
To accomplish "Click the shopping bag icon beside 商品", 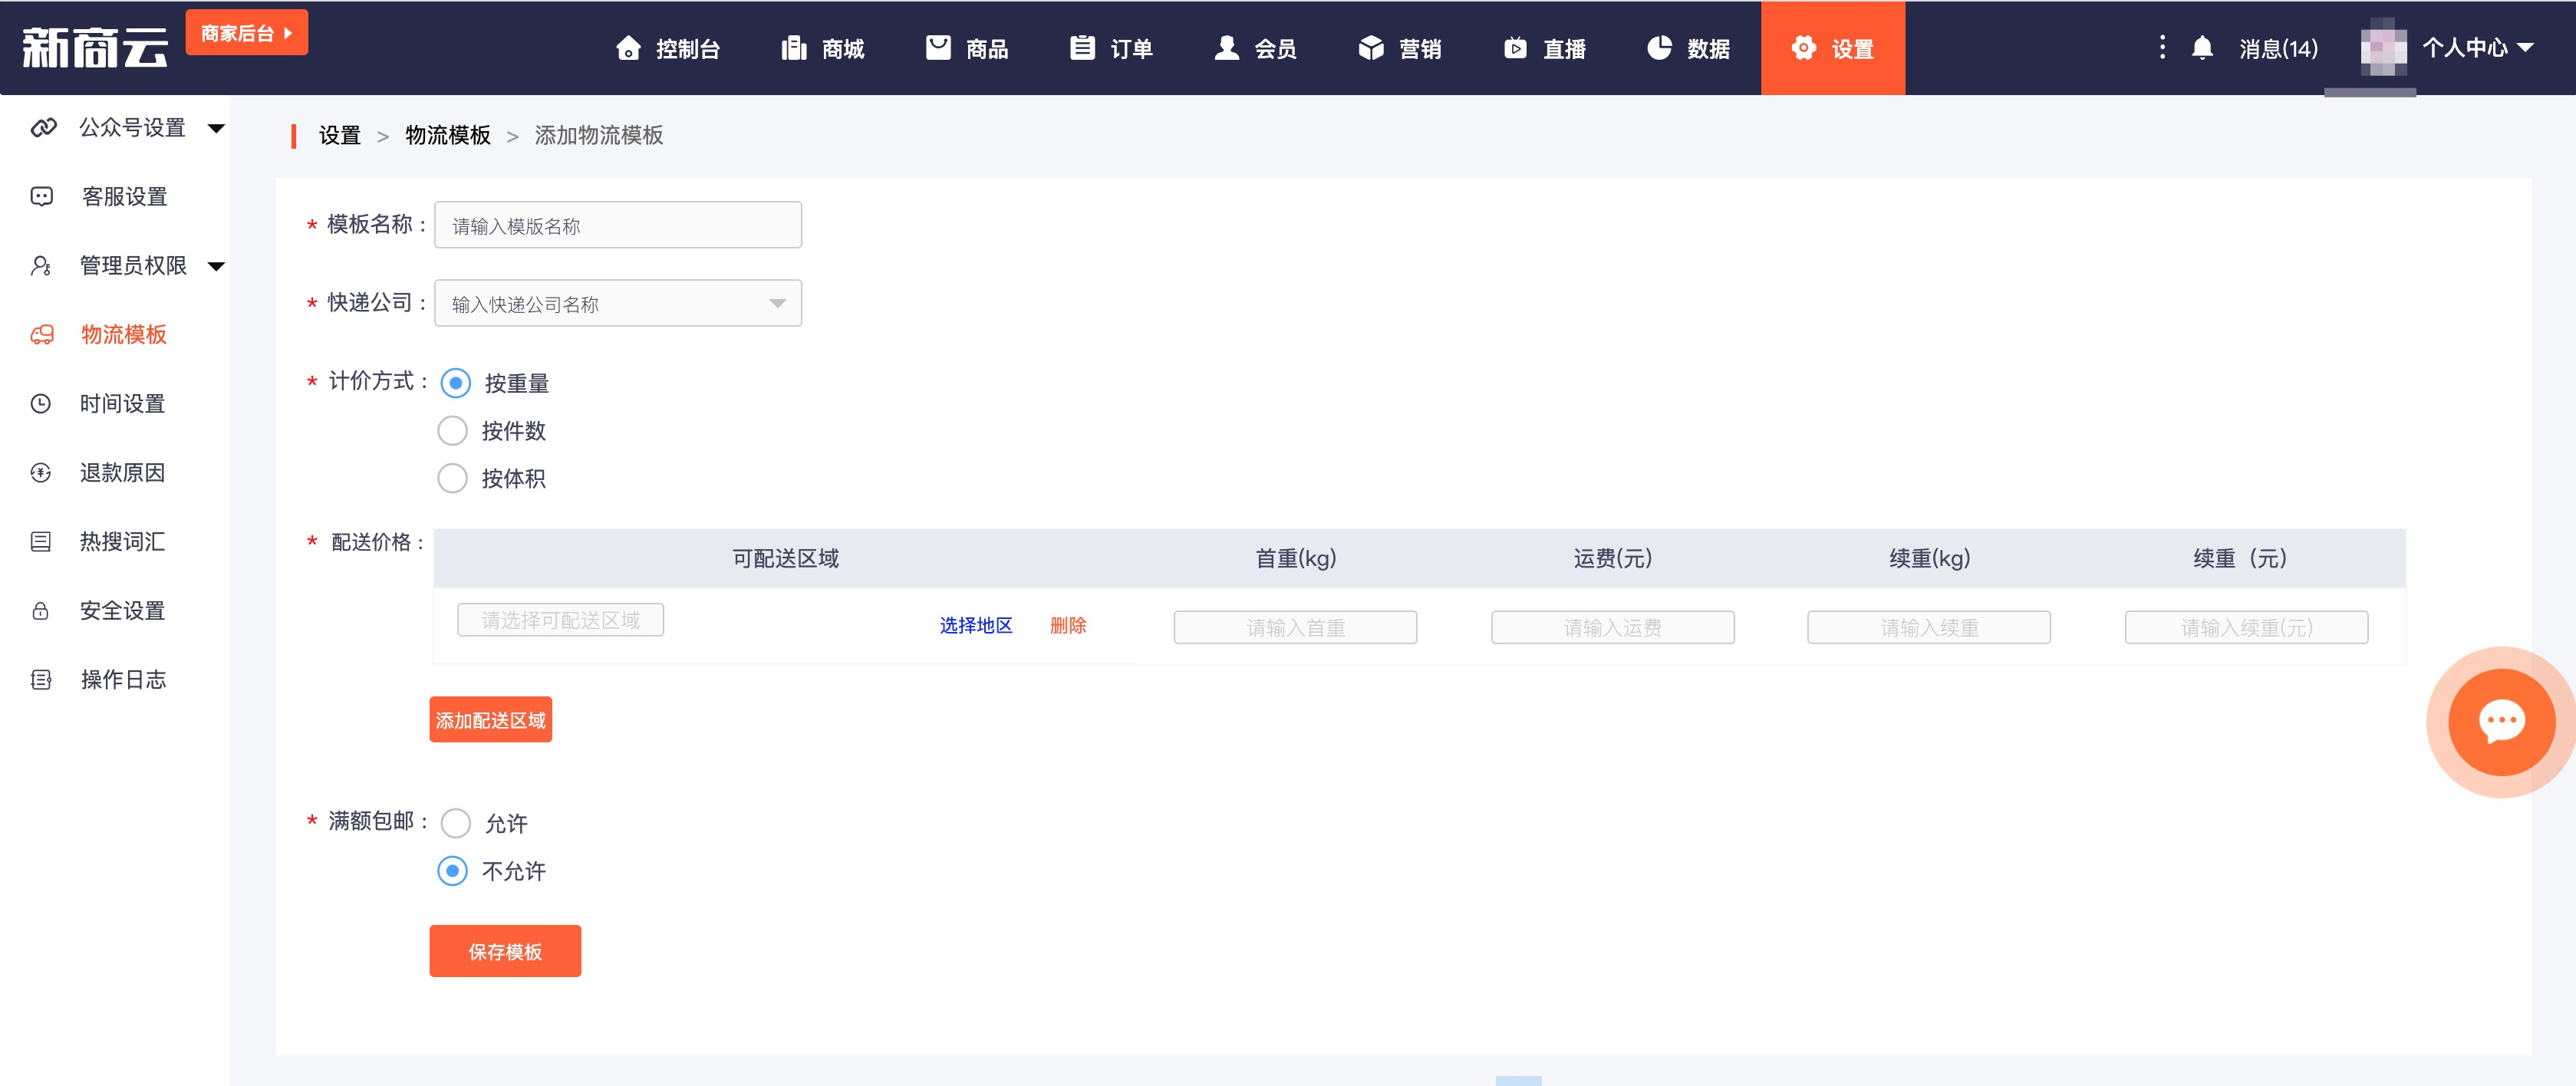I will click(938, 48).
